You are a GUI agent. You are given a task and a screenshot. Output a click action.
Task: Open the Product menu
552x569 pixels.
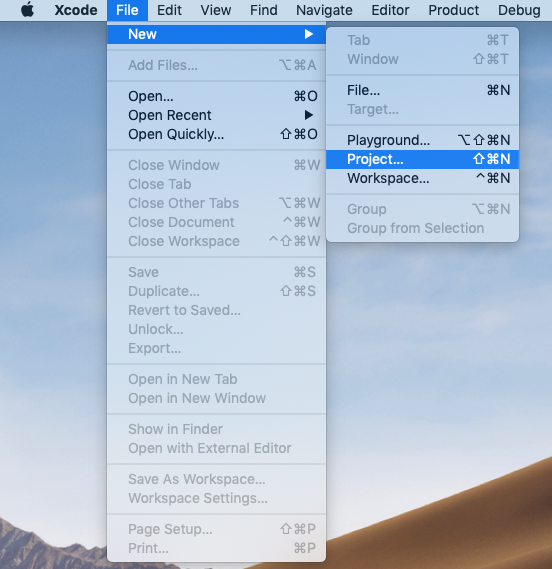454,10
